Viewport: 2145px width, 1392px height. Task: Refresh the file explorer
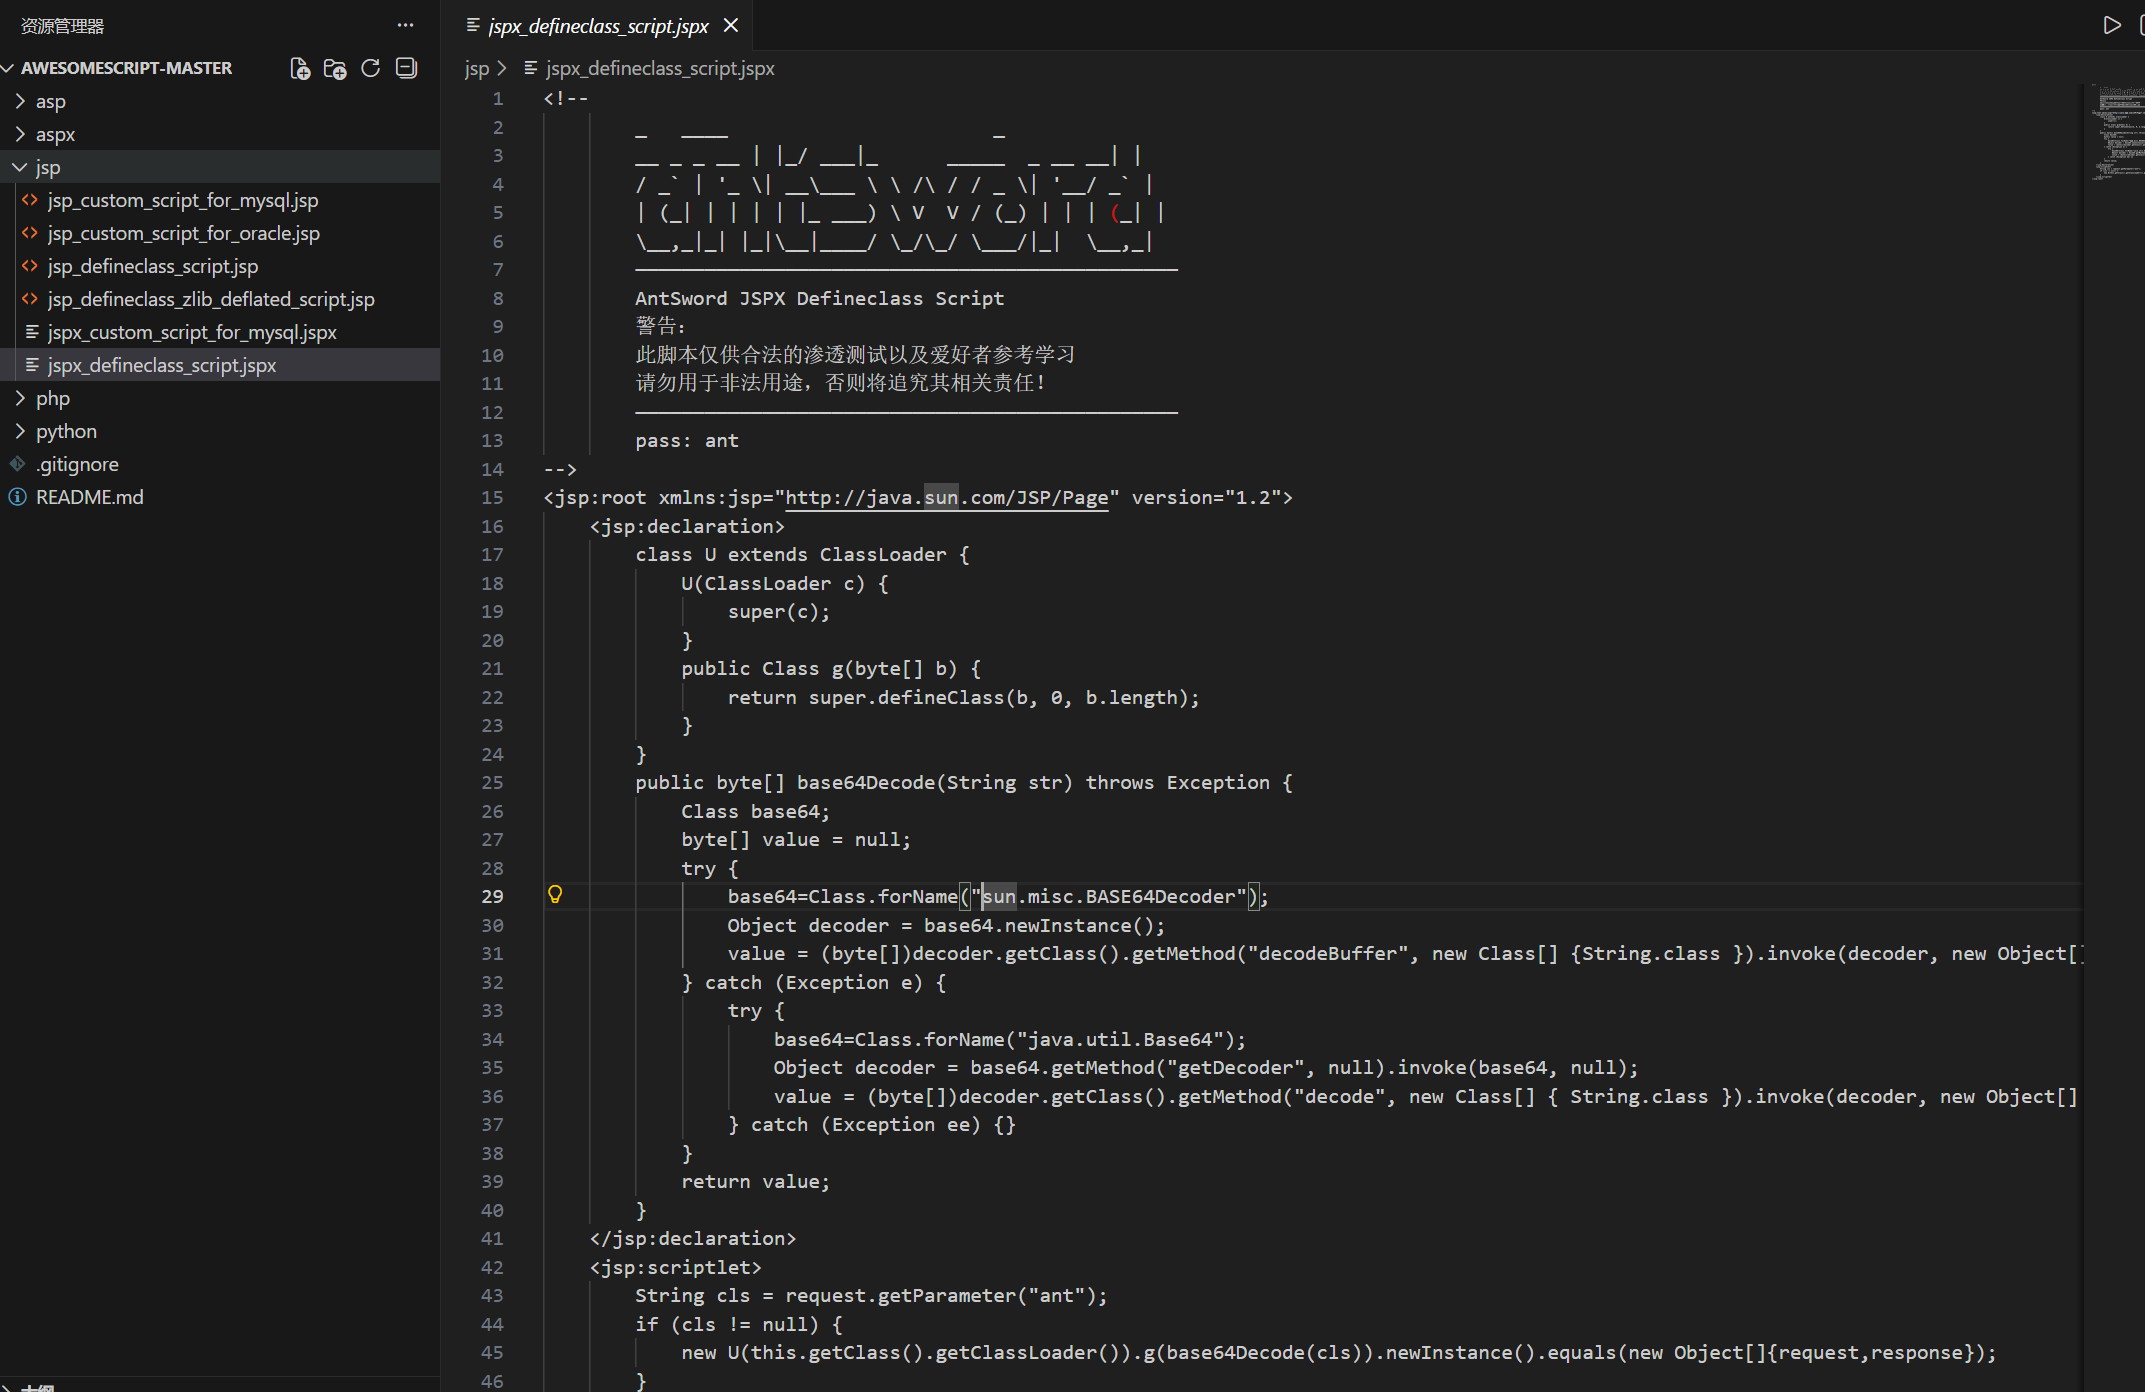click(x=370, y=68)
